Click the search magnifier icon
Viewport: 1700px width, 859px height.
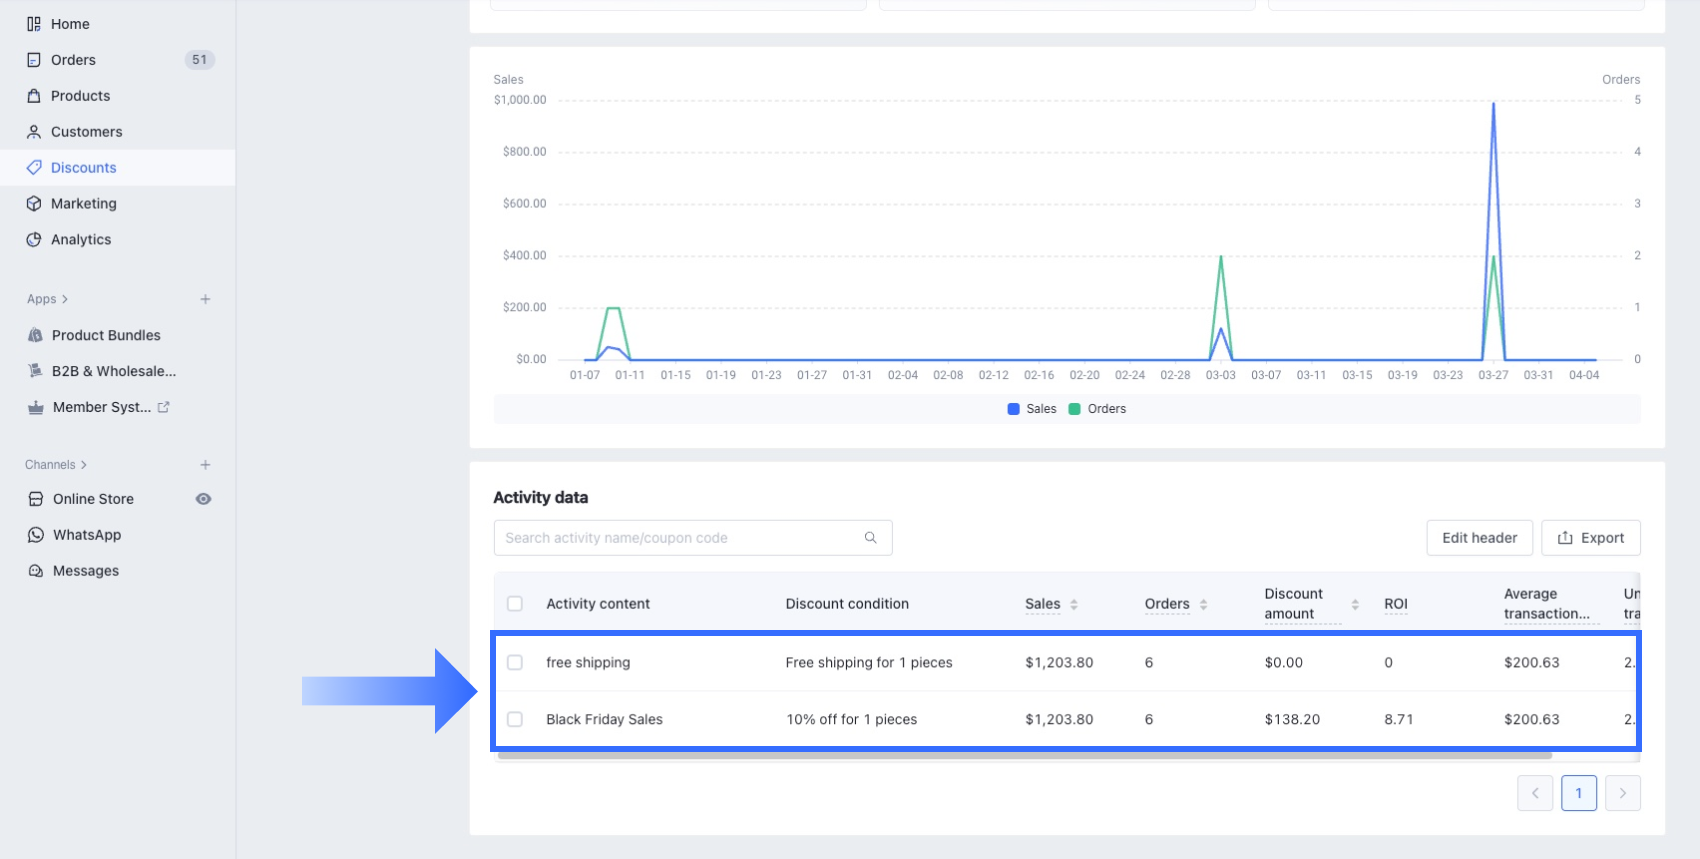point(870,538)
